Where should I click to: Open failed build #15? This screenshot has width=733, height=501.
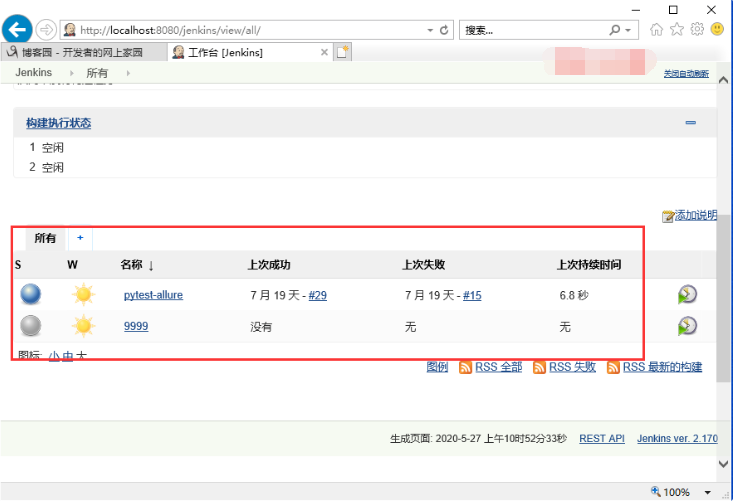tap(472, 295)
